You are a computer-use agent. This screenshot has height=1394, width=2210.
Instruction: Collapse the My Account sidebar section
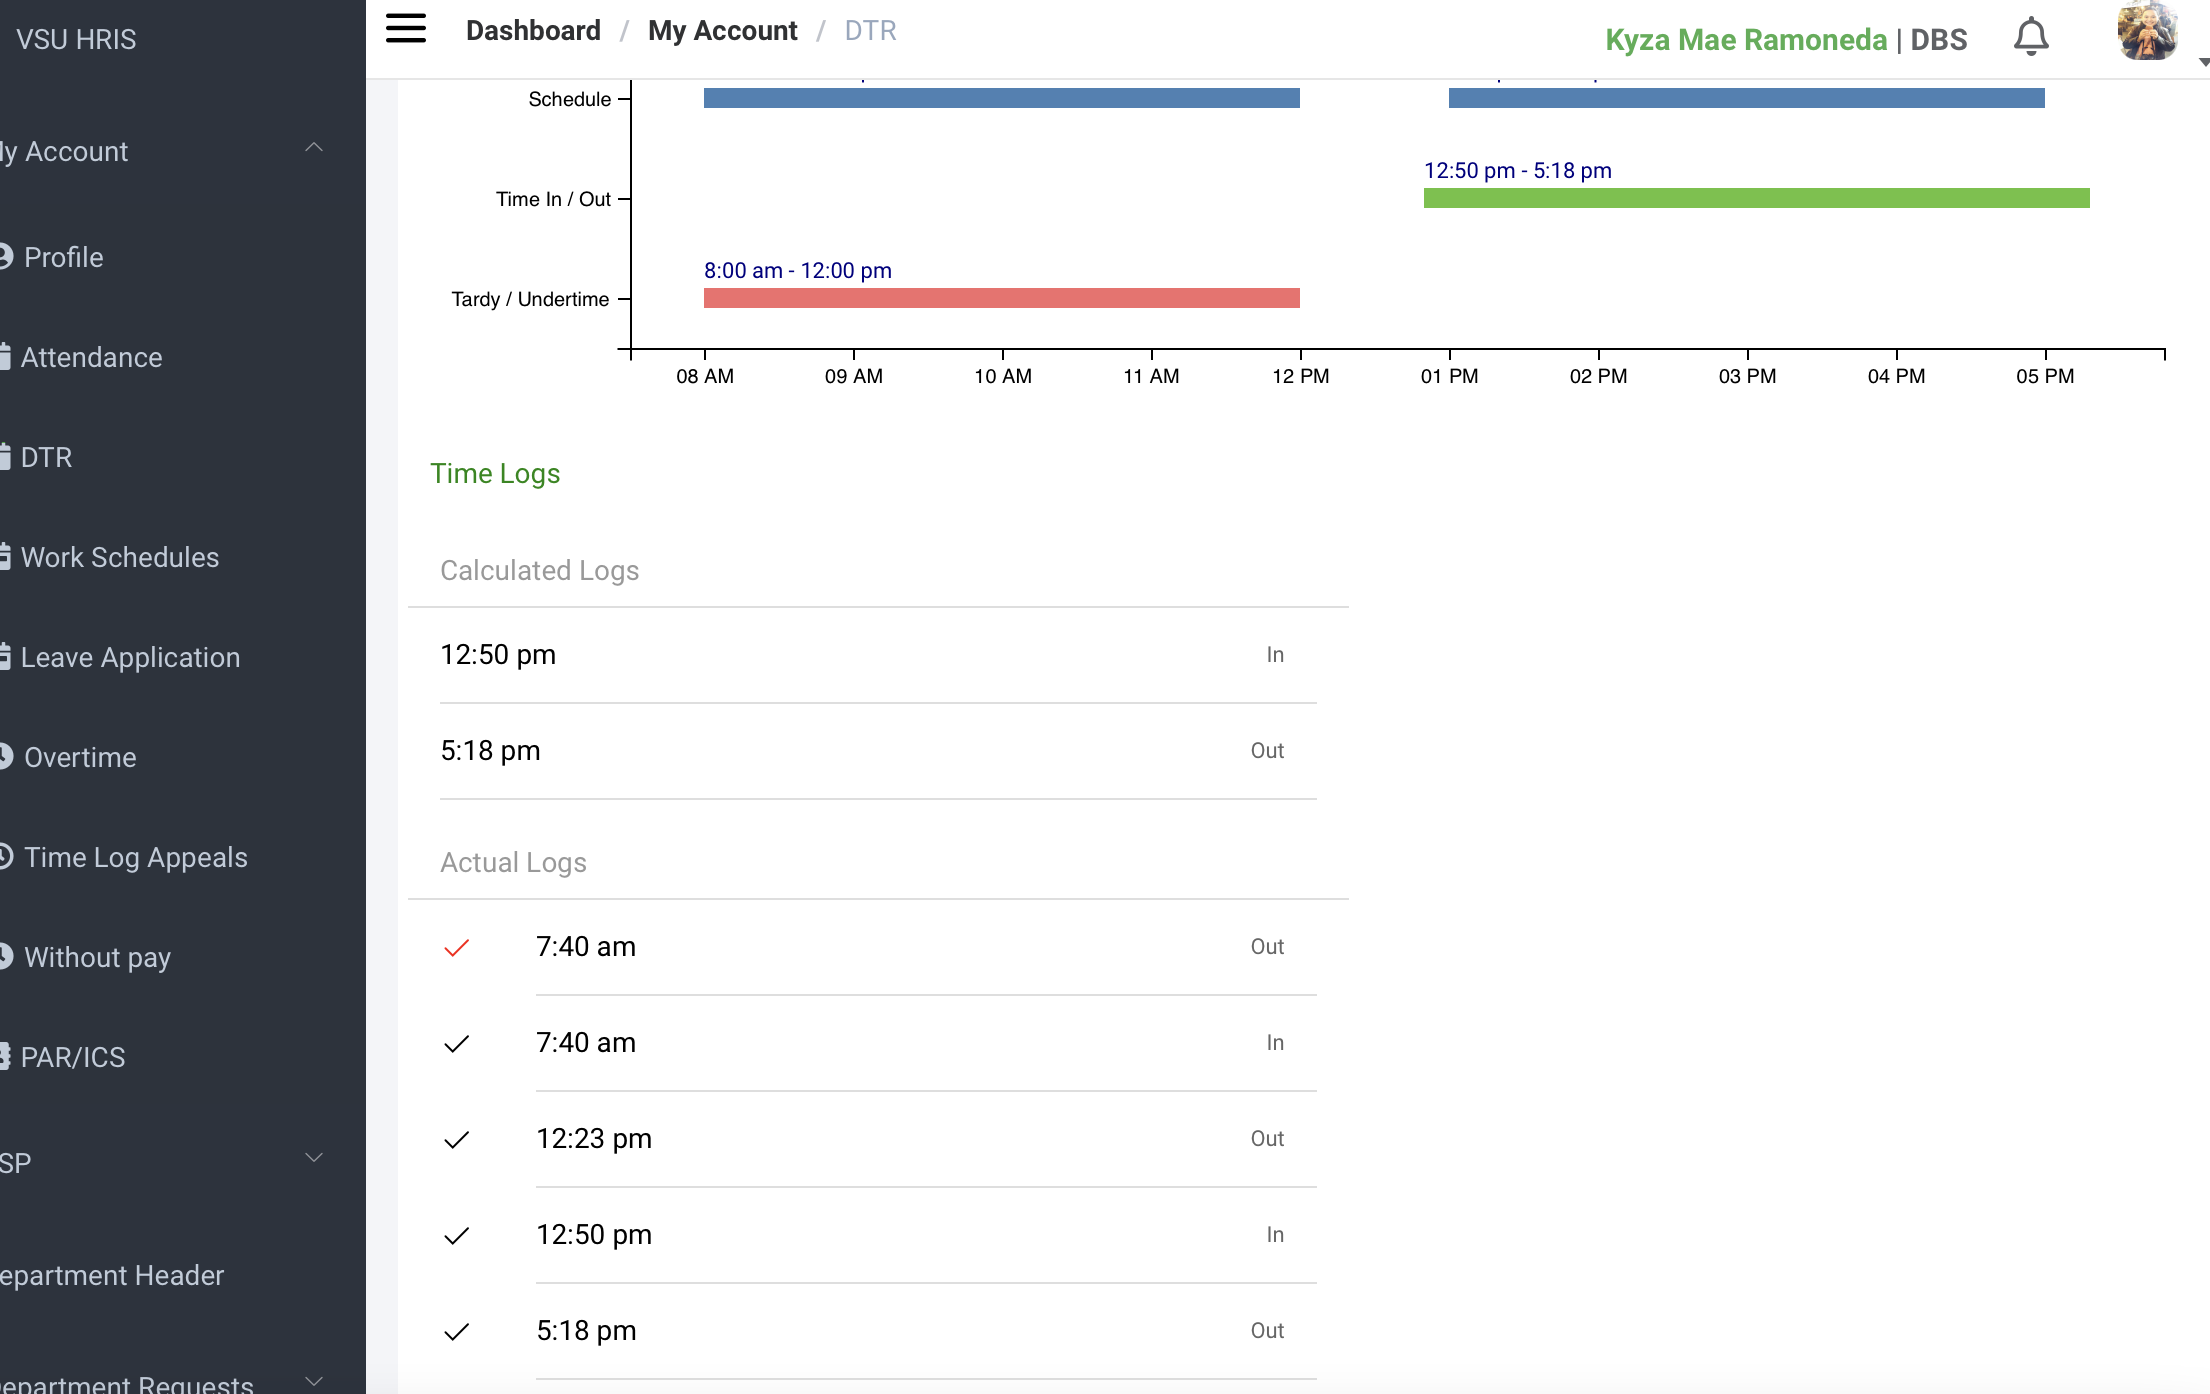[313, 148]
